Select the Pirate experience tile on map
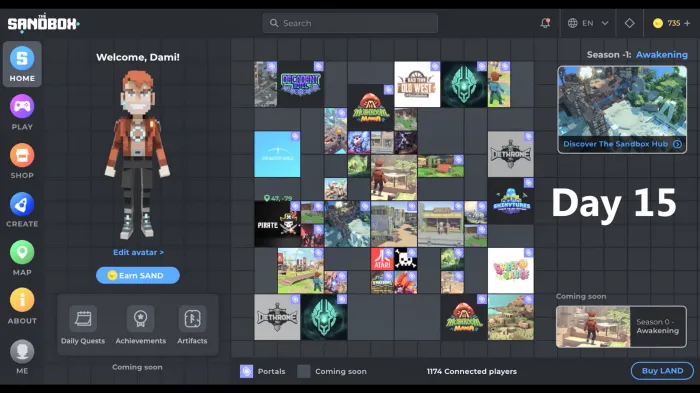The height and width of the screenshot is (393, 700). 277,224
